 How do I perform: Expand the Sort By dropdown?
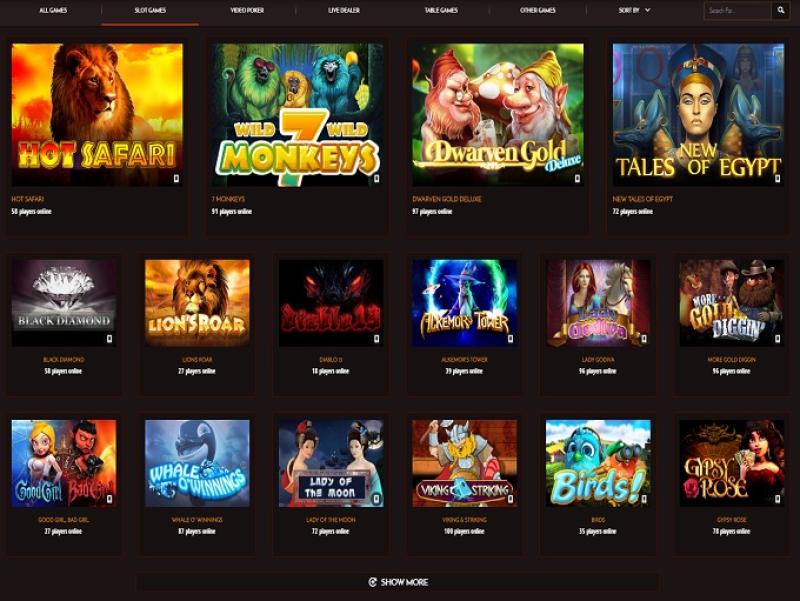(x=634, y=10)
